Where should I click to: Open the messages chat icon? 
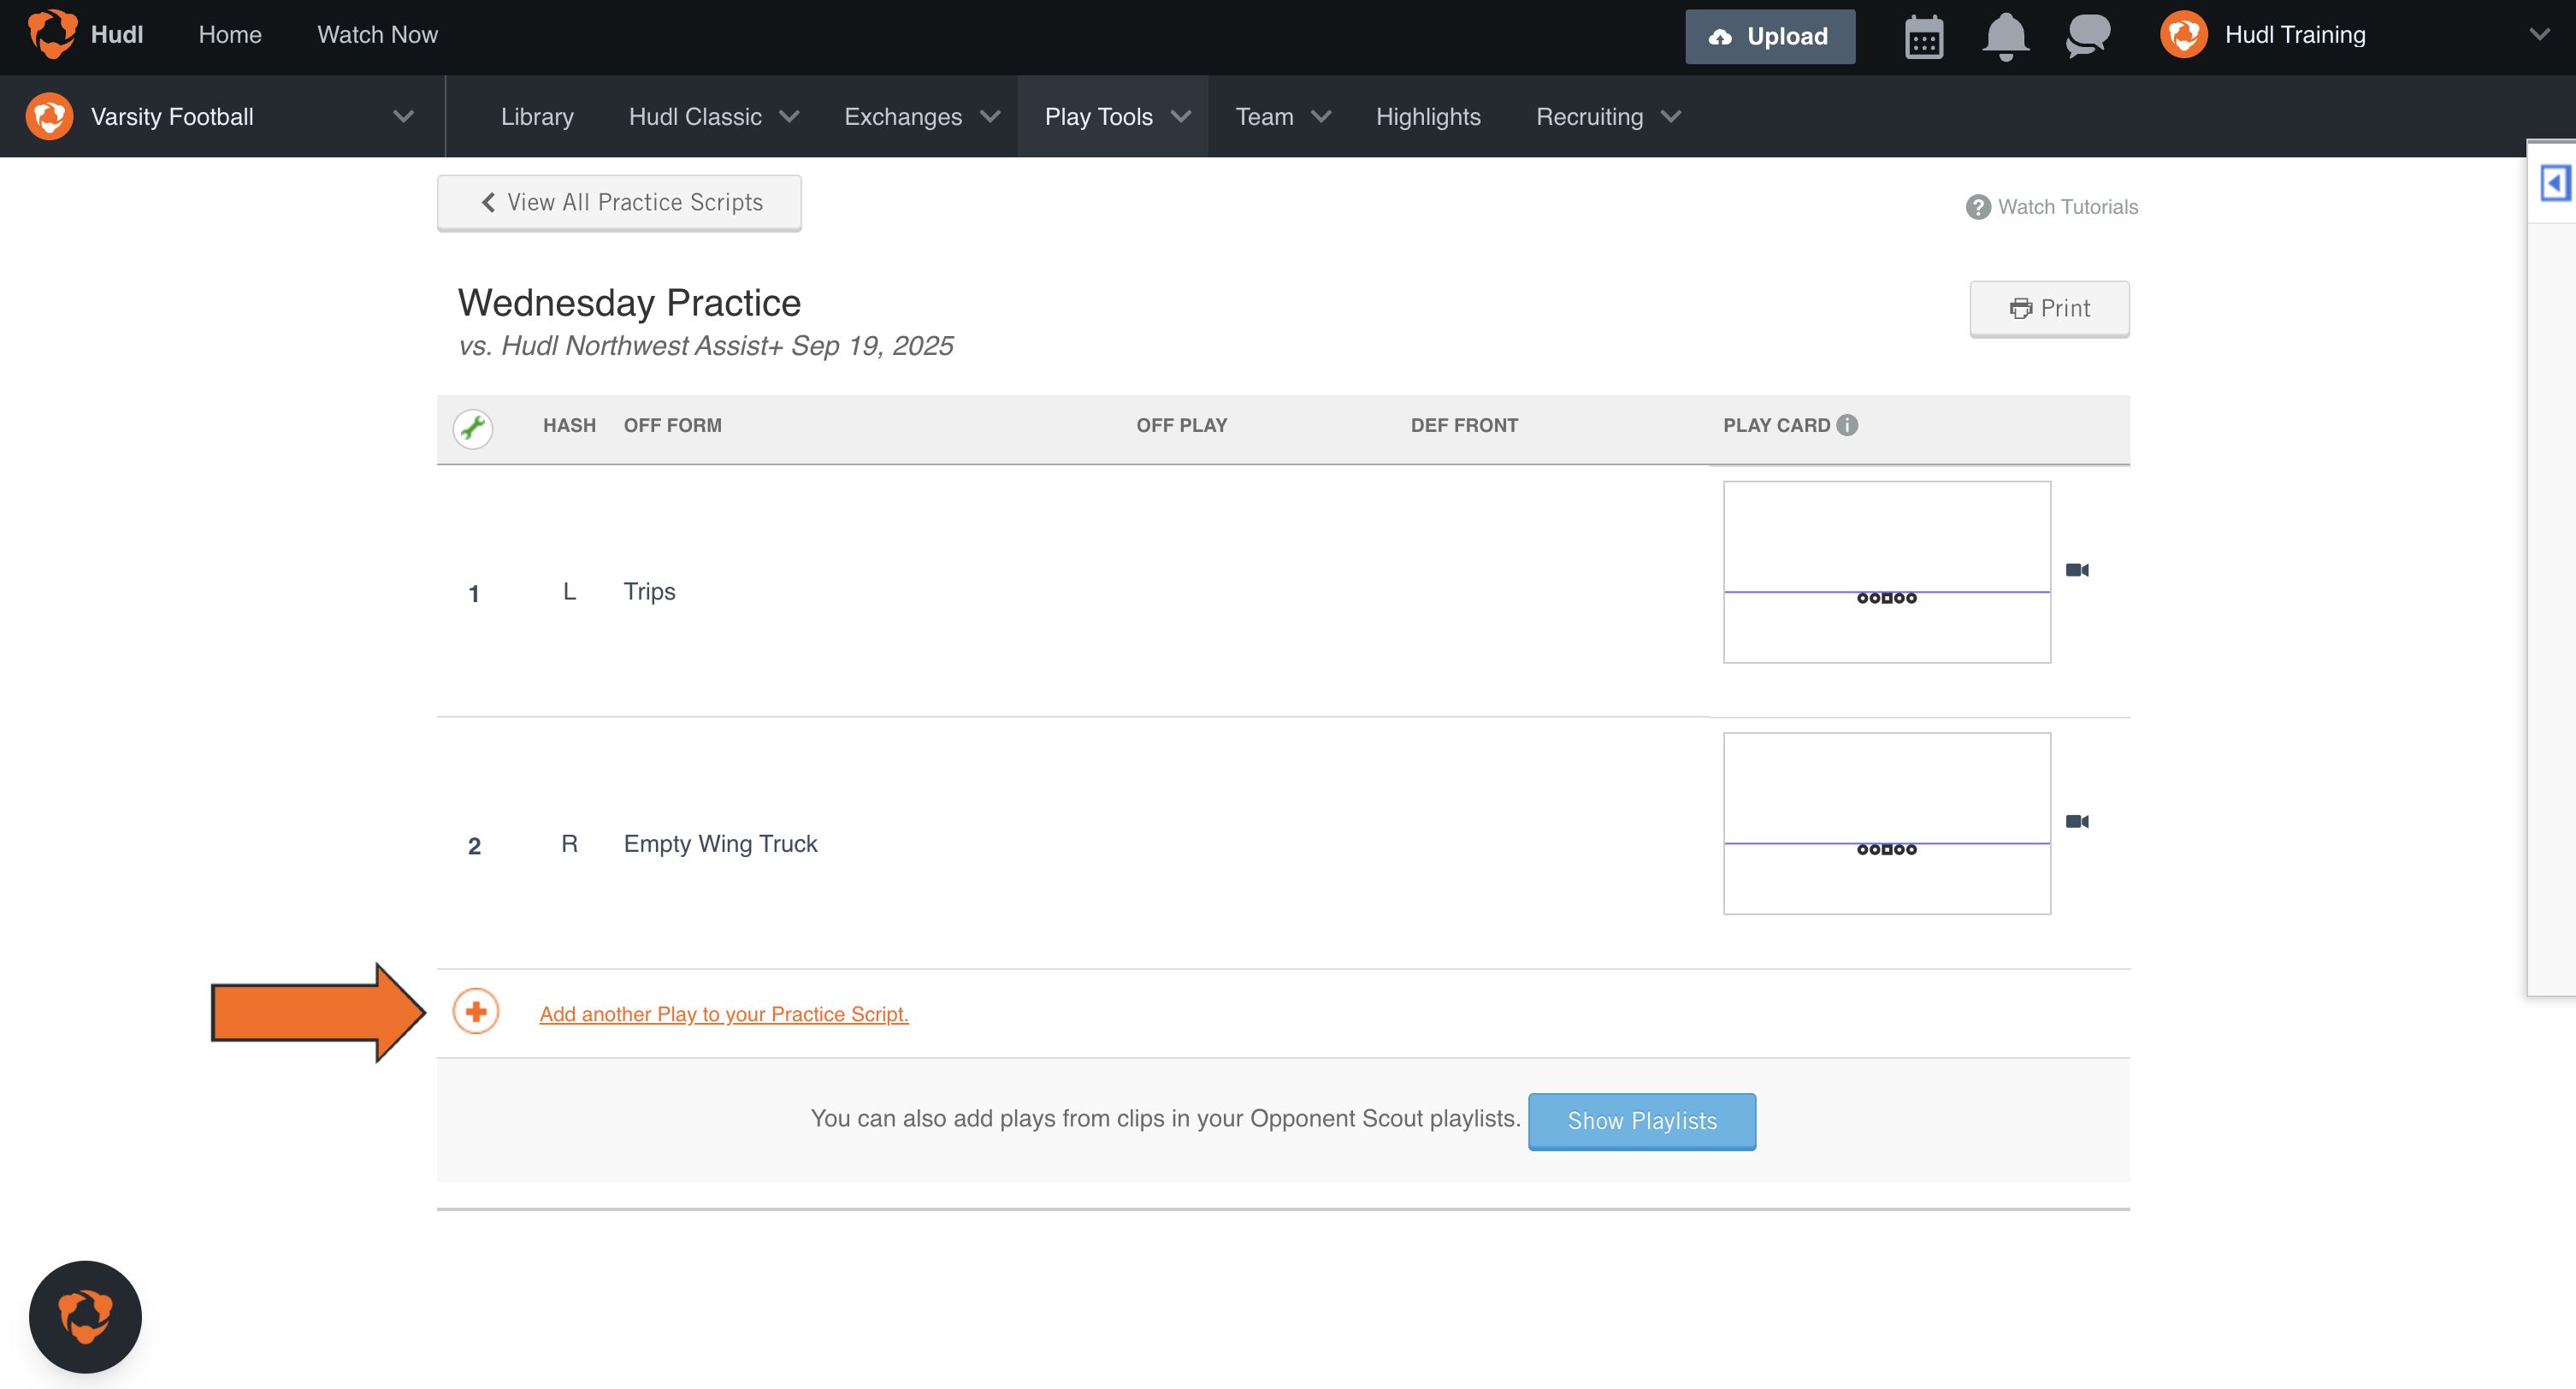pos(2088,36)
